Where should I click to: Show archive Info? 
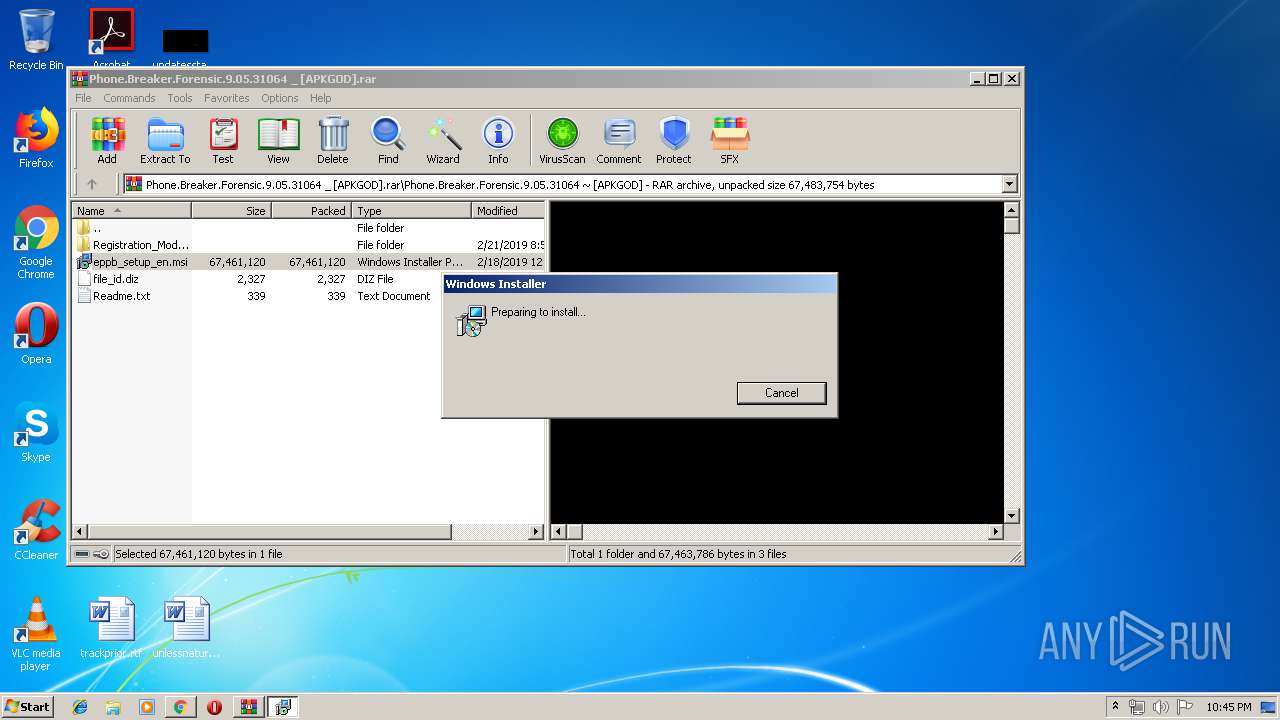pos(498,140)
